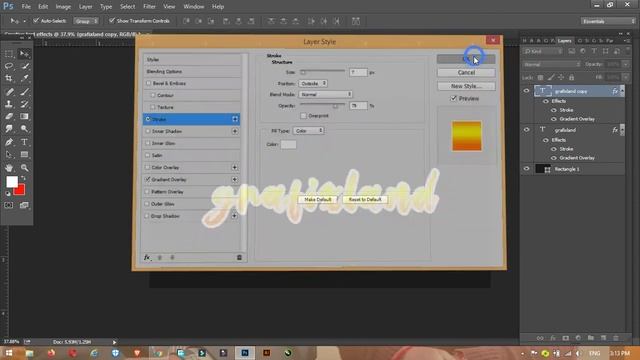Image resolution: width=640 pixels, height=360 pixels.
Task: Click lock all icon in Layers panel
Action: click(571, 77)
